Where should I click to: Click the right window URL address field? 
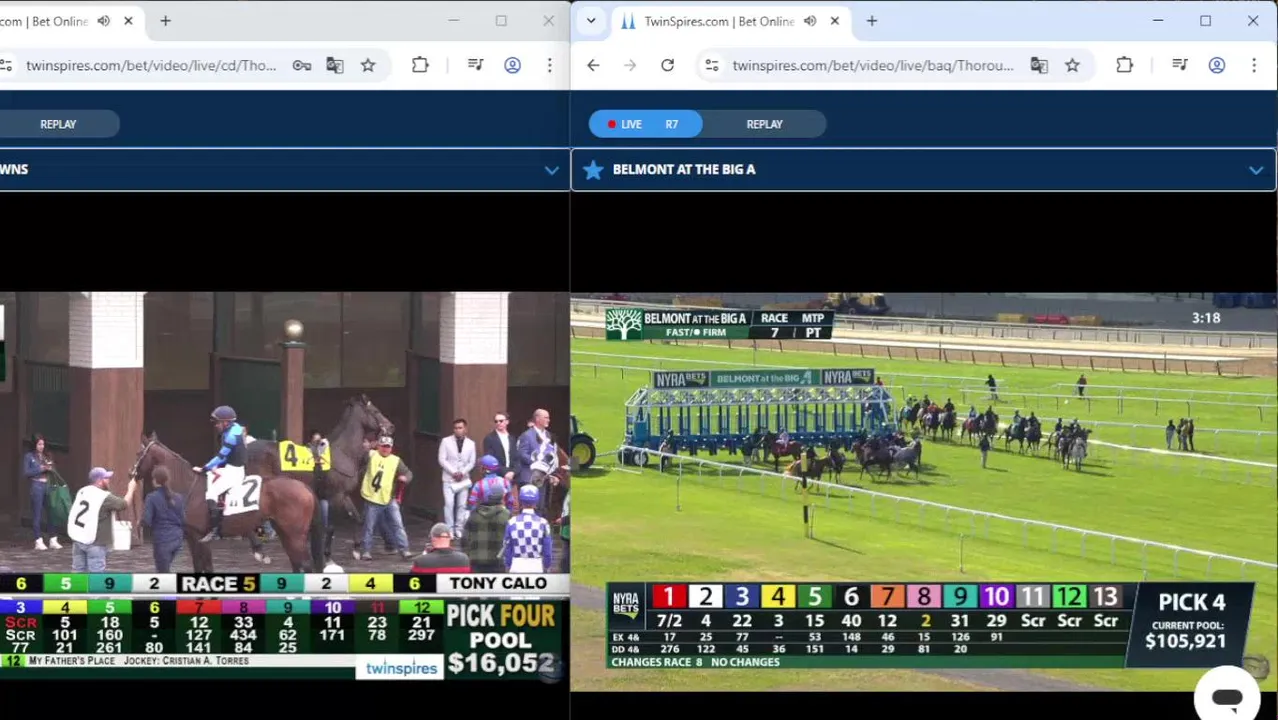point(872,65)
